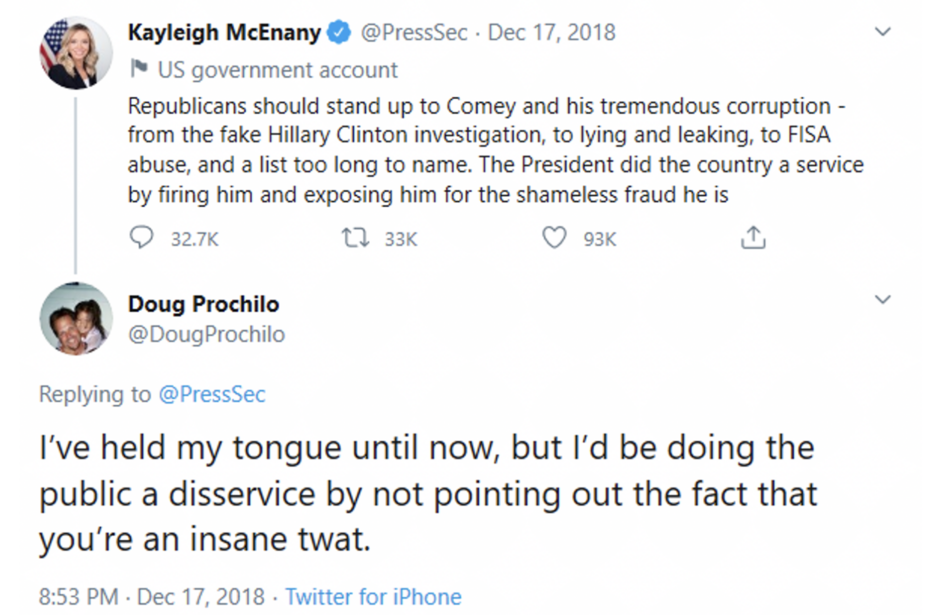This screenshot has width=930, height=615.
Task: Click the Kayleigh McEnany display name
Action: [224, 32]
